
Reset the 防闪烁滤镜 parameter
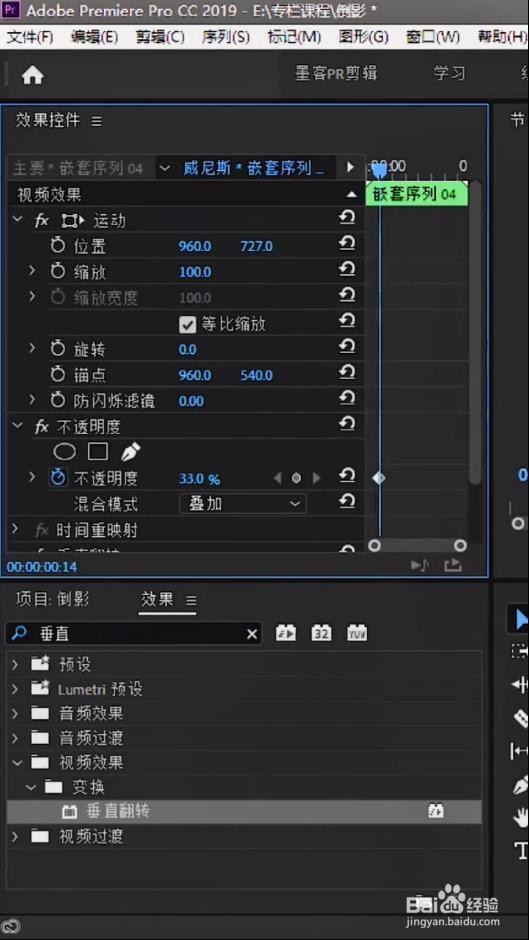(347, 399)
